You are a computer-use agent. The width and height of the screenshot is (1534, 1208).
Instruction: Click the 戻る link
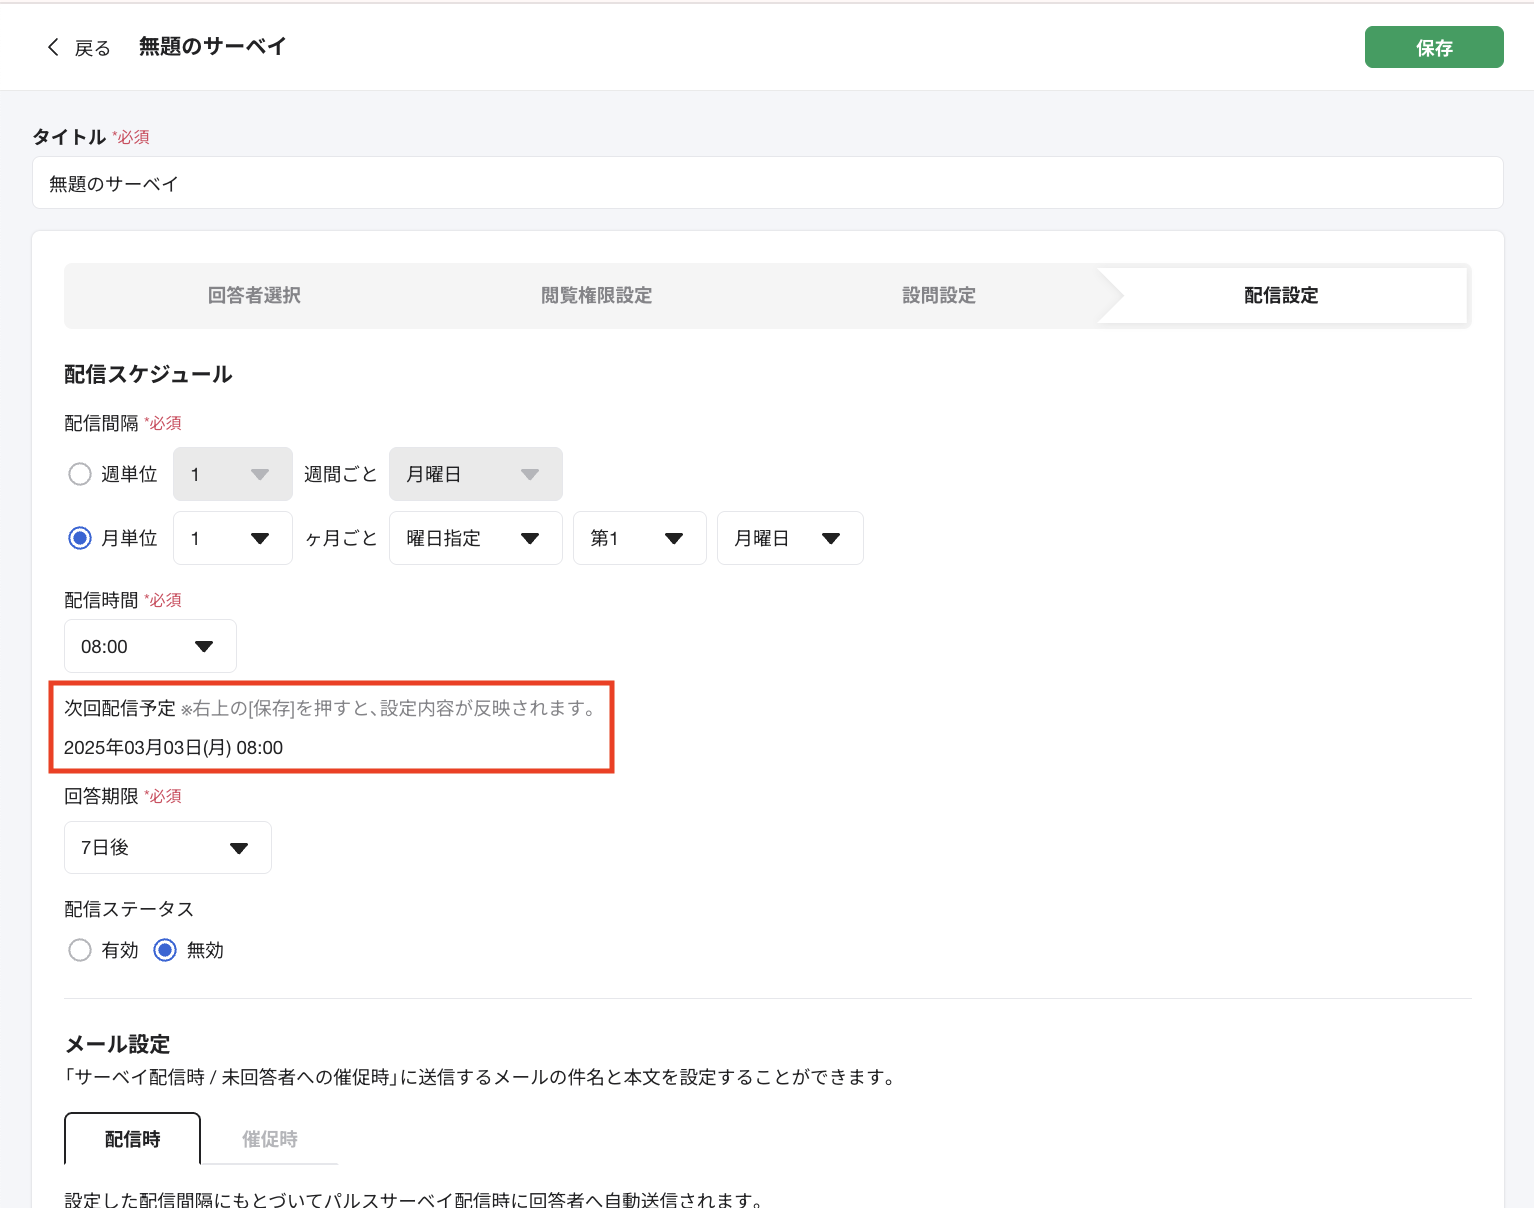[x=91, y=47]
